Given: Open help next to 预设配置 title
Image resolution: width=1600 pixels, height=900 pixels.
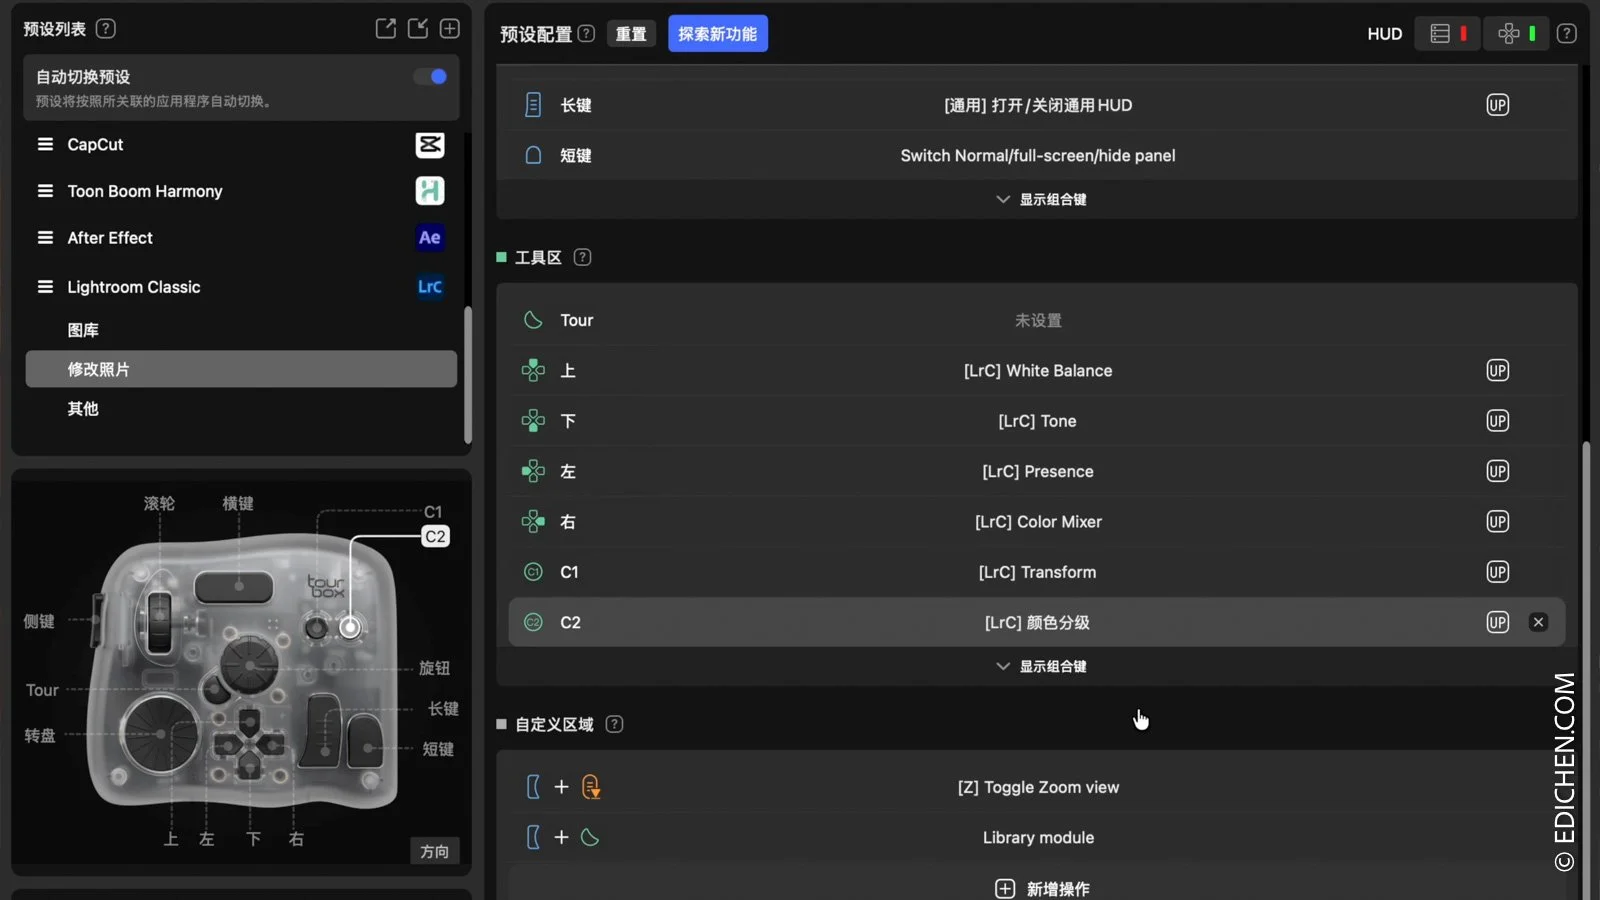Looking at the screenshot, I should (x=587, y=34).
